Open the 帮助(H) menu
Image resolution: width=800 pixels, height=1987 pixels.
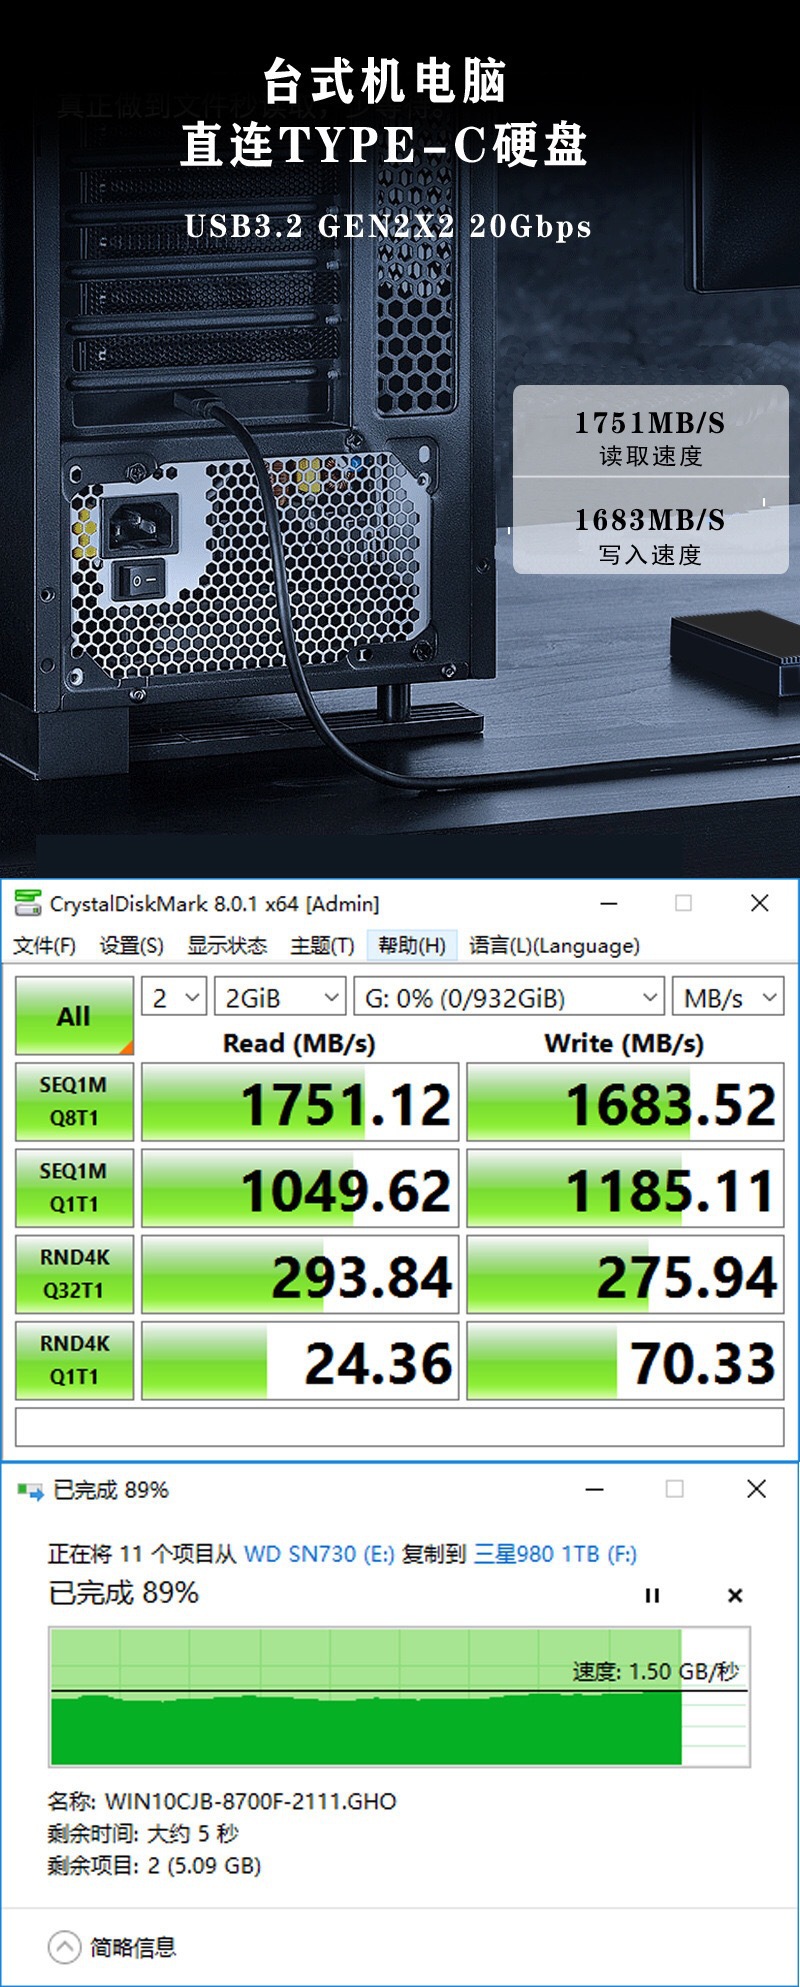coord(412,945)
